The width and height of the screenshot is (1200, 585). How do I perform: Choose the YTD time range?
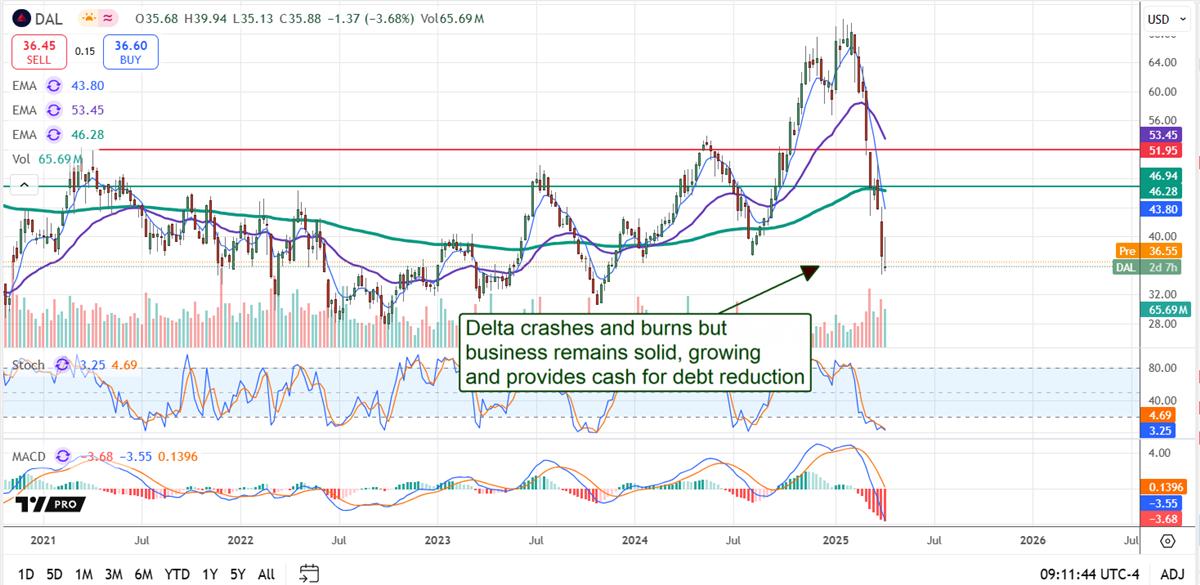coord(178,574)
